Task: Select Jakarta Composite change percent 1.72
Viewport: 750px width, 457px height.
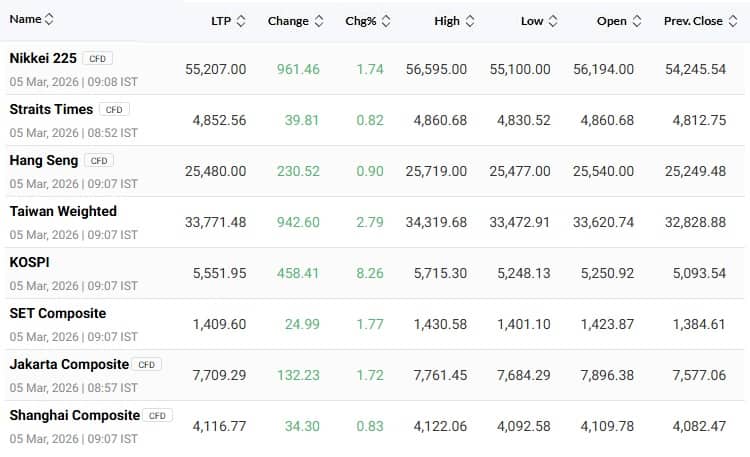Action: (x=370, y=375)
